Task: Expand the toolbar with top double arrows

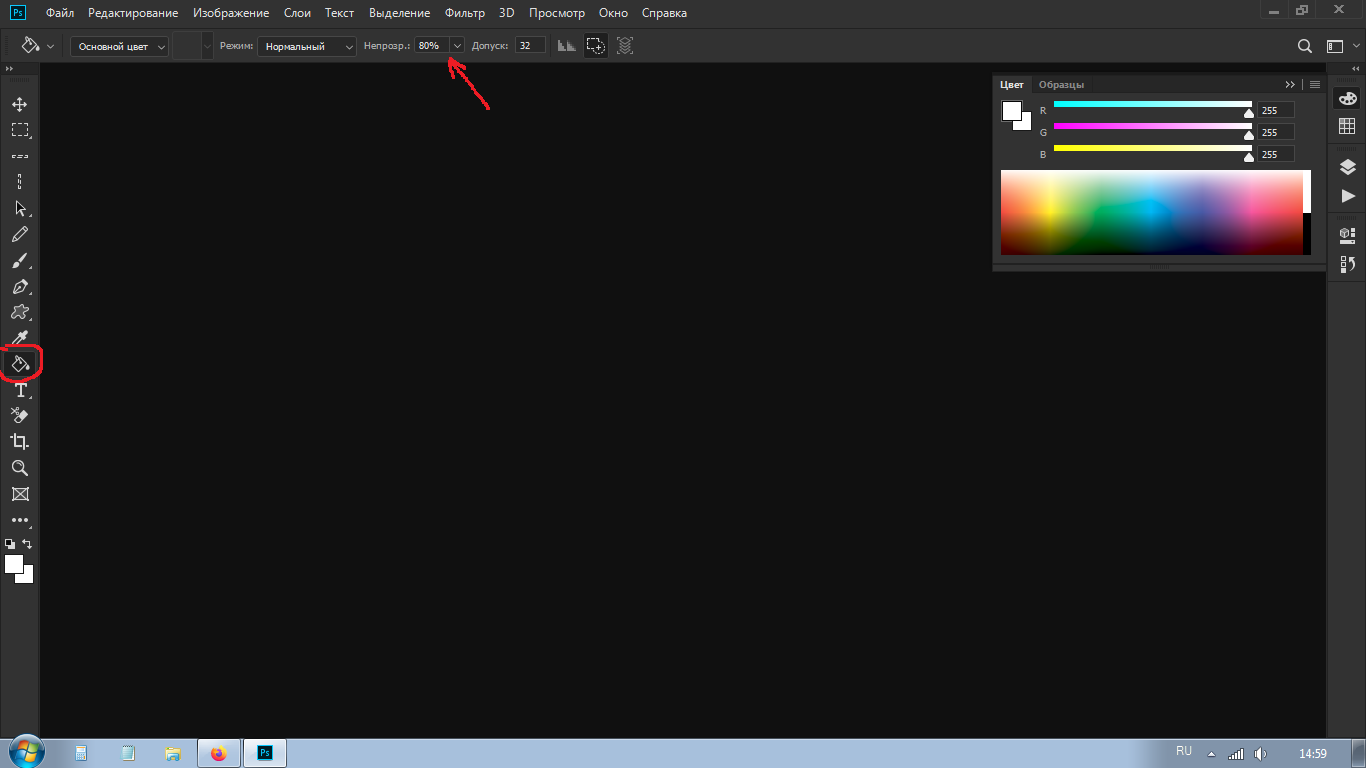Action: pyautogui.click(x=9, y=68)
